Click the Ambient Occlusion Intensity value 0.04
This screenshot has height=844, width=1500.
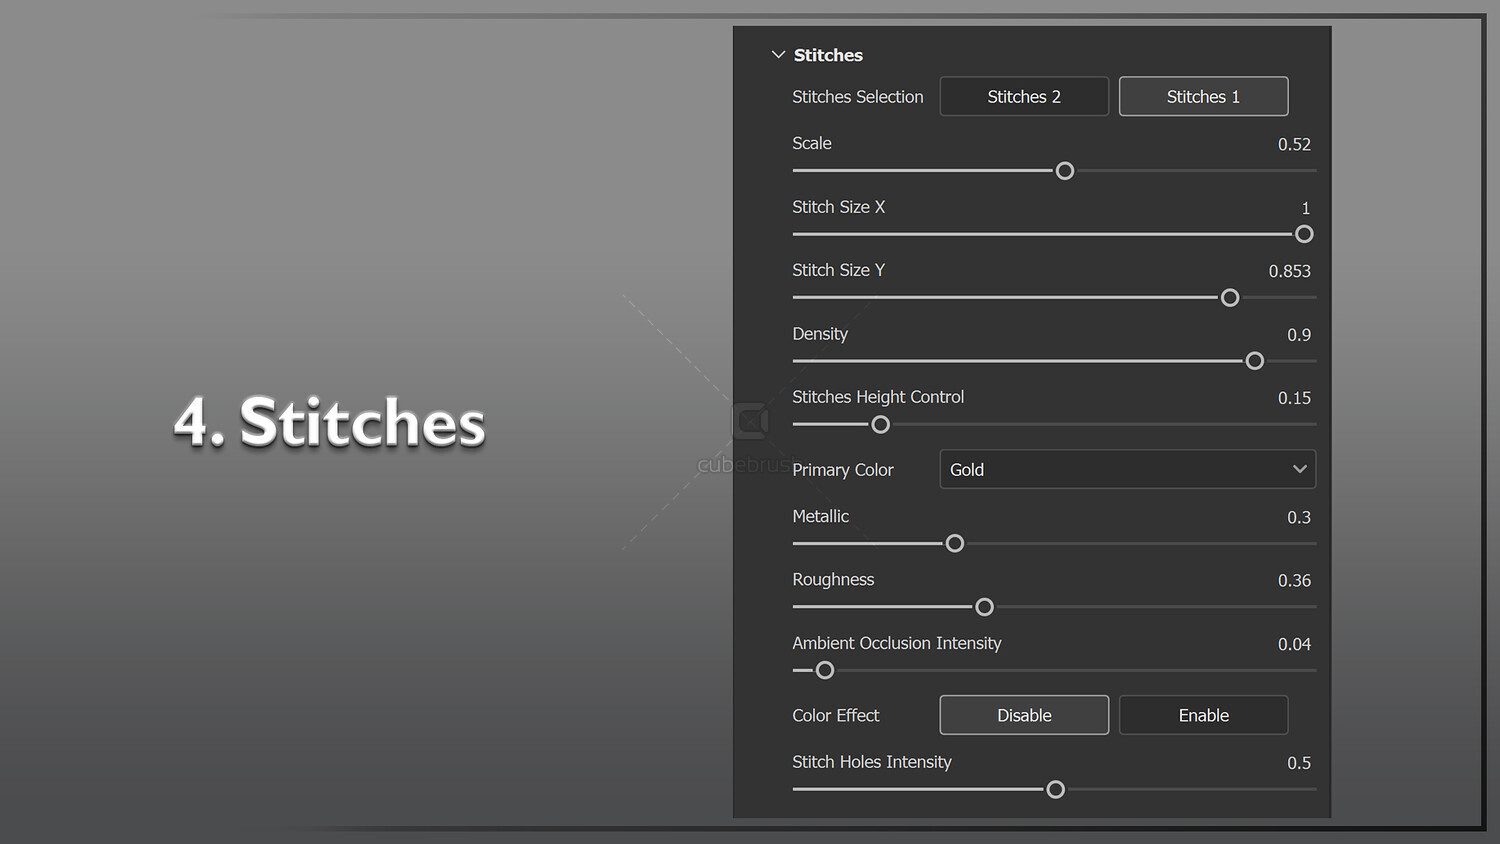coord(1294,644)
